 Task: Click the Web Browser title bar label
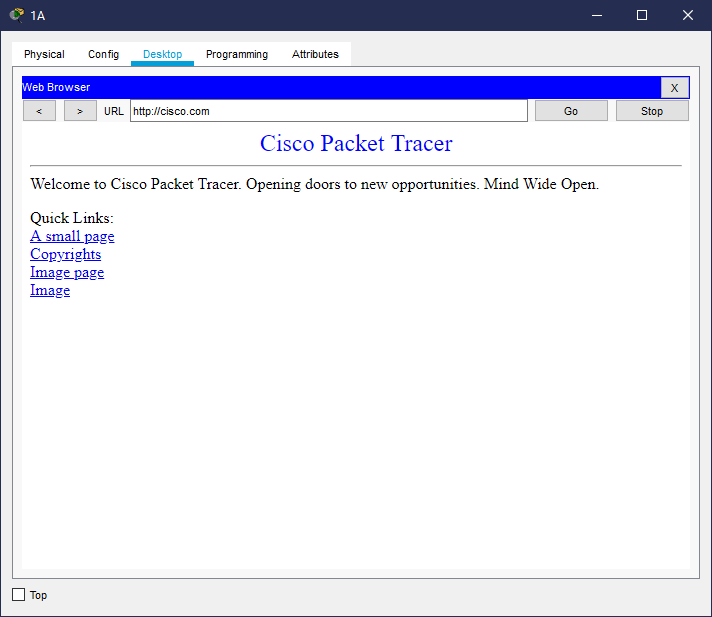(56, 87)
